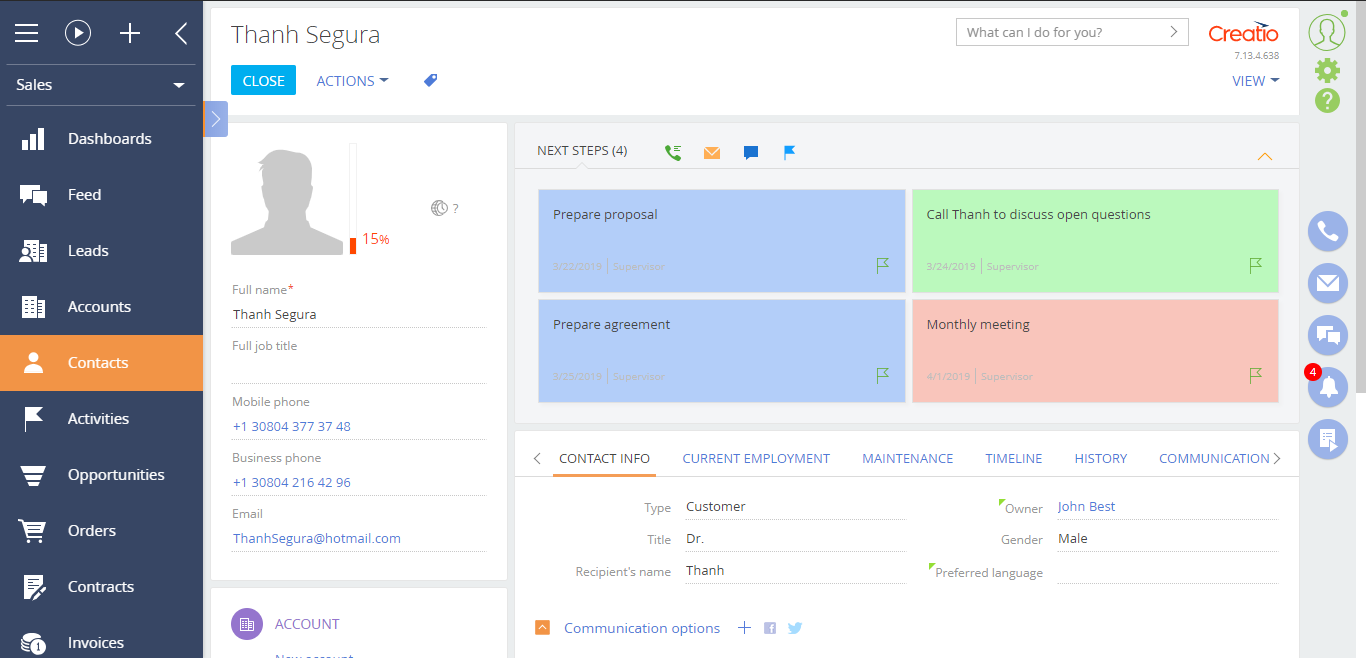Switch to the Timeline tab
This screenshot has height=658, width=1366.
(1013, 459)
